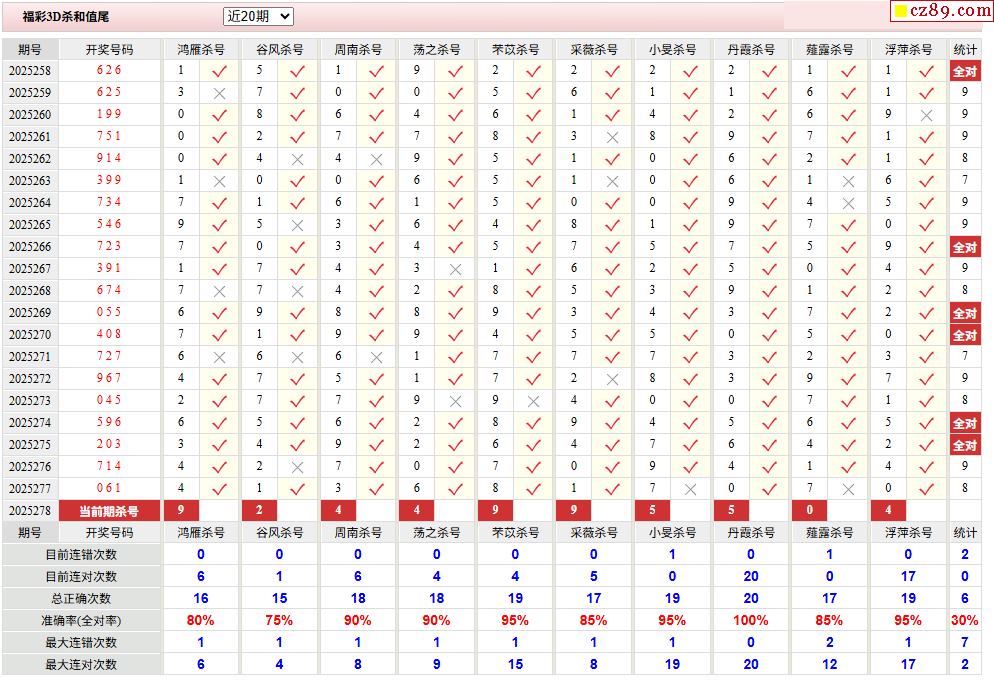Click the red check for 丹霞杀号 in period 2025258
The height and width of the screenshot is (681, 994).
pos(769,71)
